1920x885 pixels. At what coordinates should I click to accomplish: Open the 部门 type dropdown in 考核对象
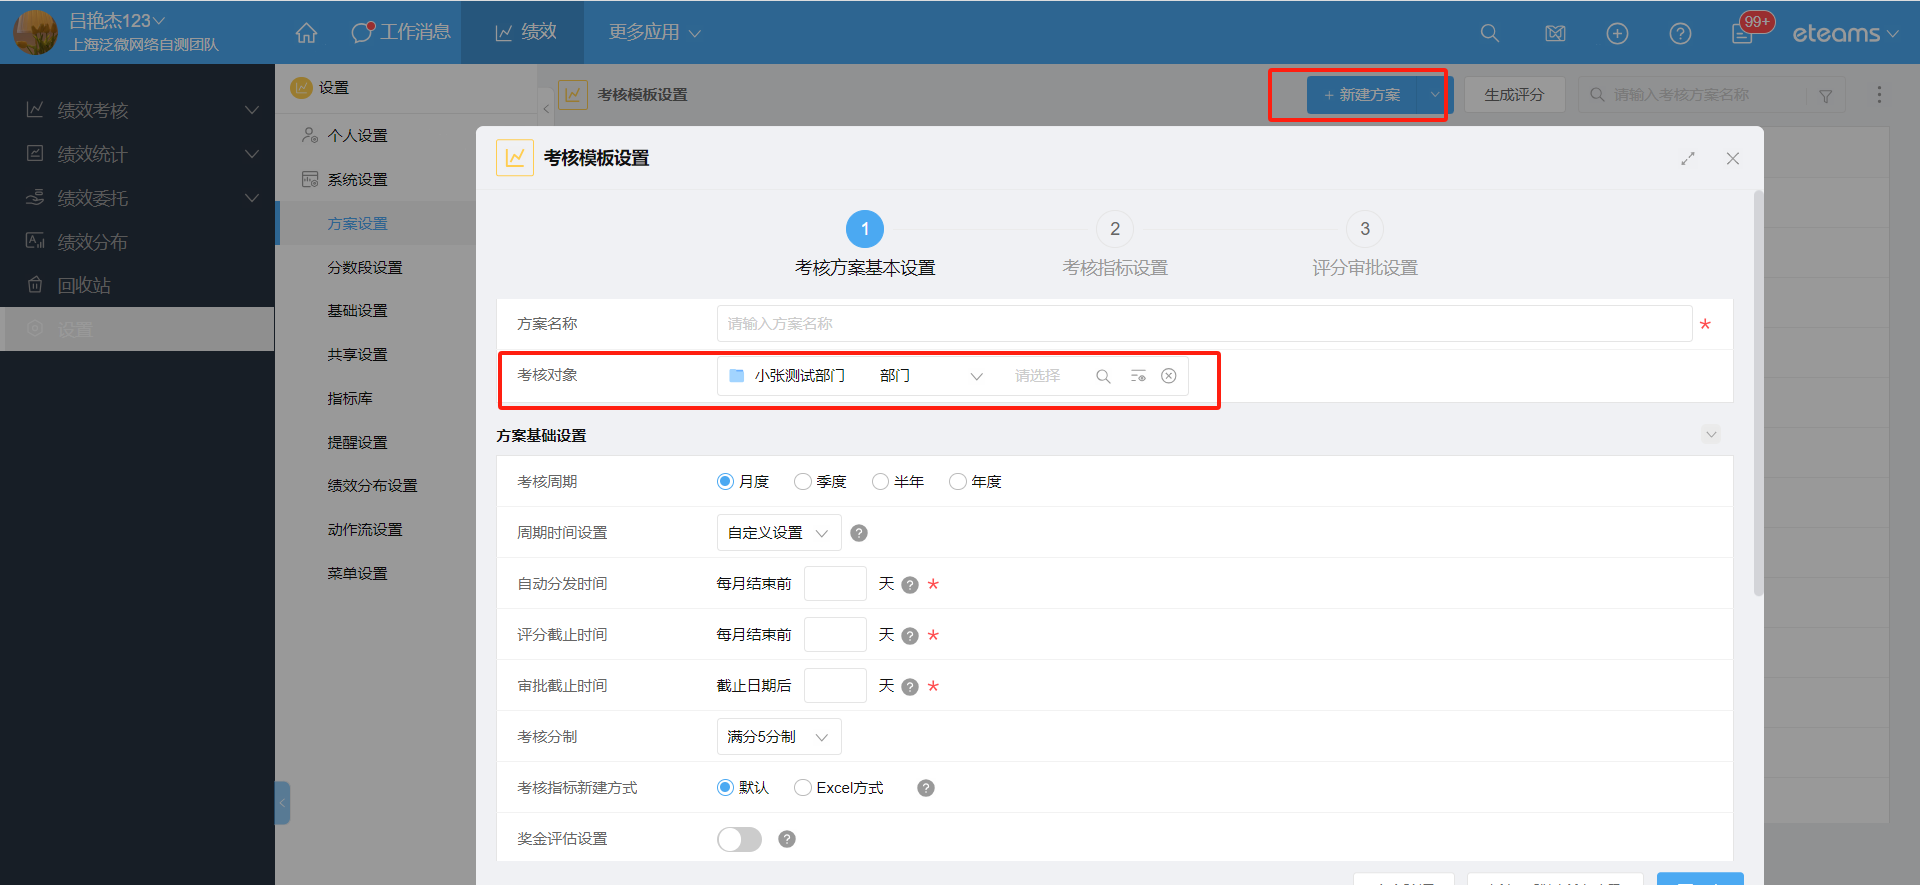[x=931, y=376]
